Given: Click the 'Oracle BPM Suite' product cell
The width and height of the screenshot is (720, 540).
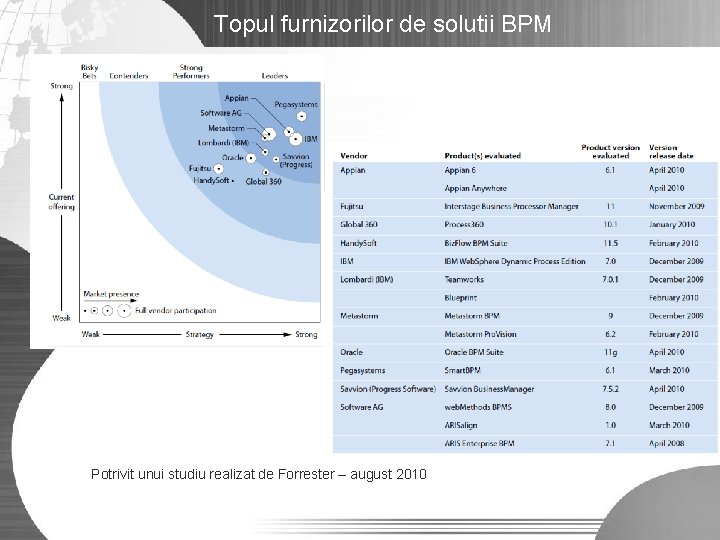Looking at the screenshot, I should pos(474,352).
